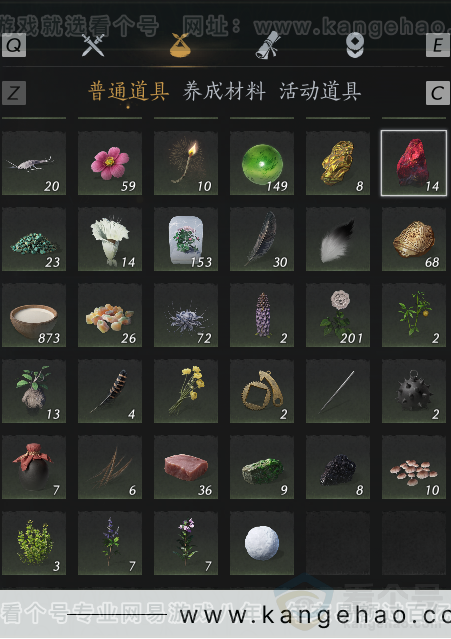Screen dimensions: 451x639
Task: Open the map pin marker category
Action: click(355, 45)
